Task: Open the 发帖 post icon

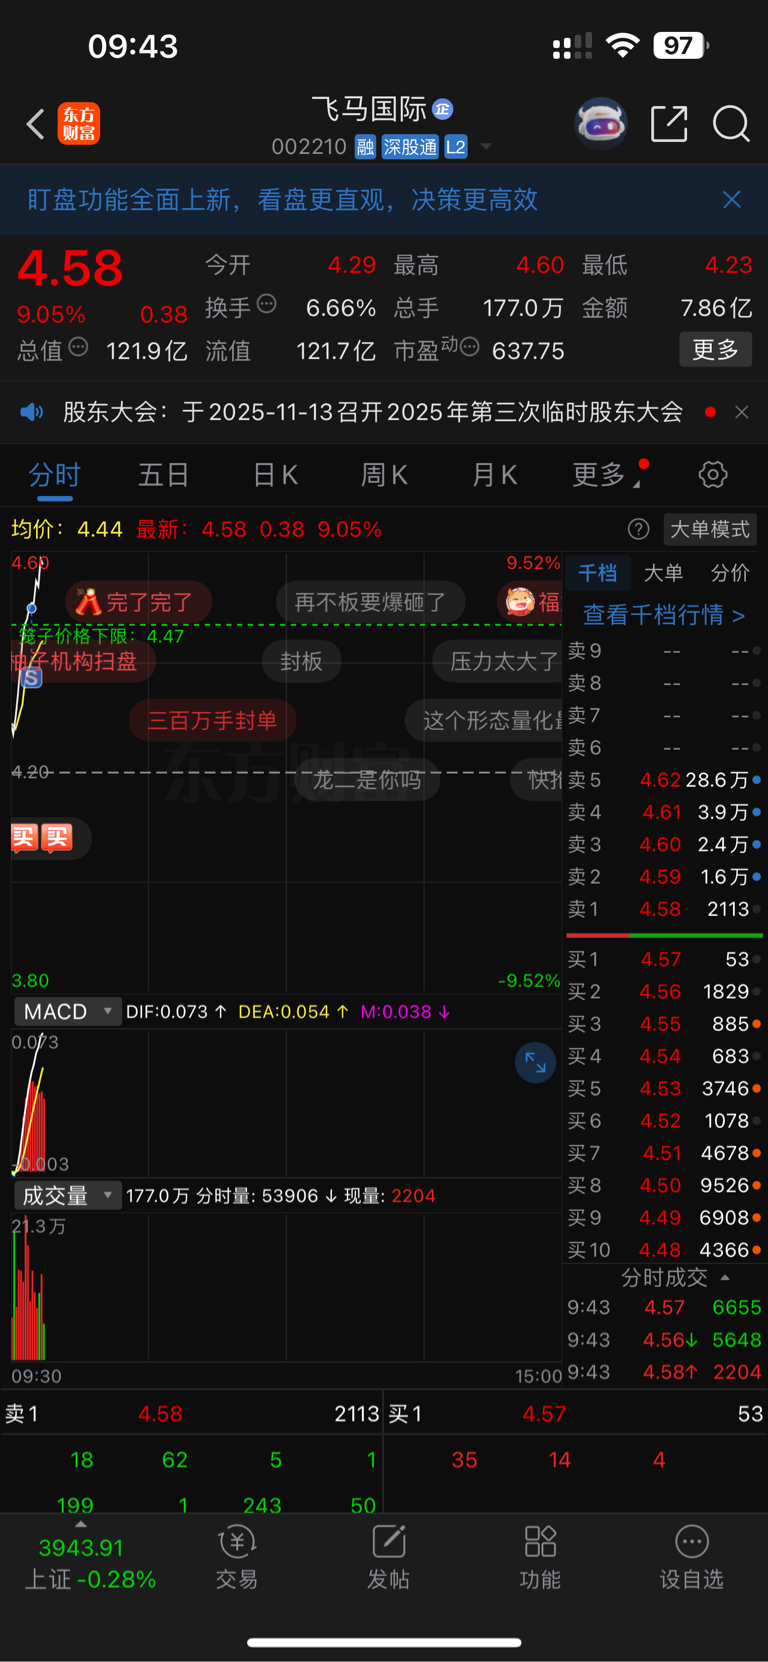Action: tap(388, 1557)
